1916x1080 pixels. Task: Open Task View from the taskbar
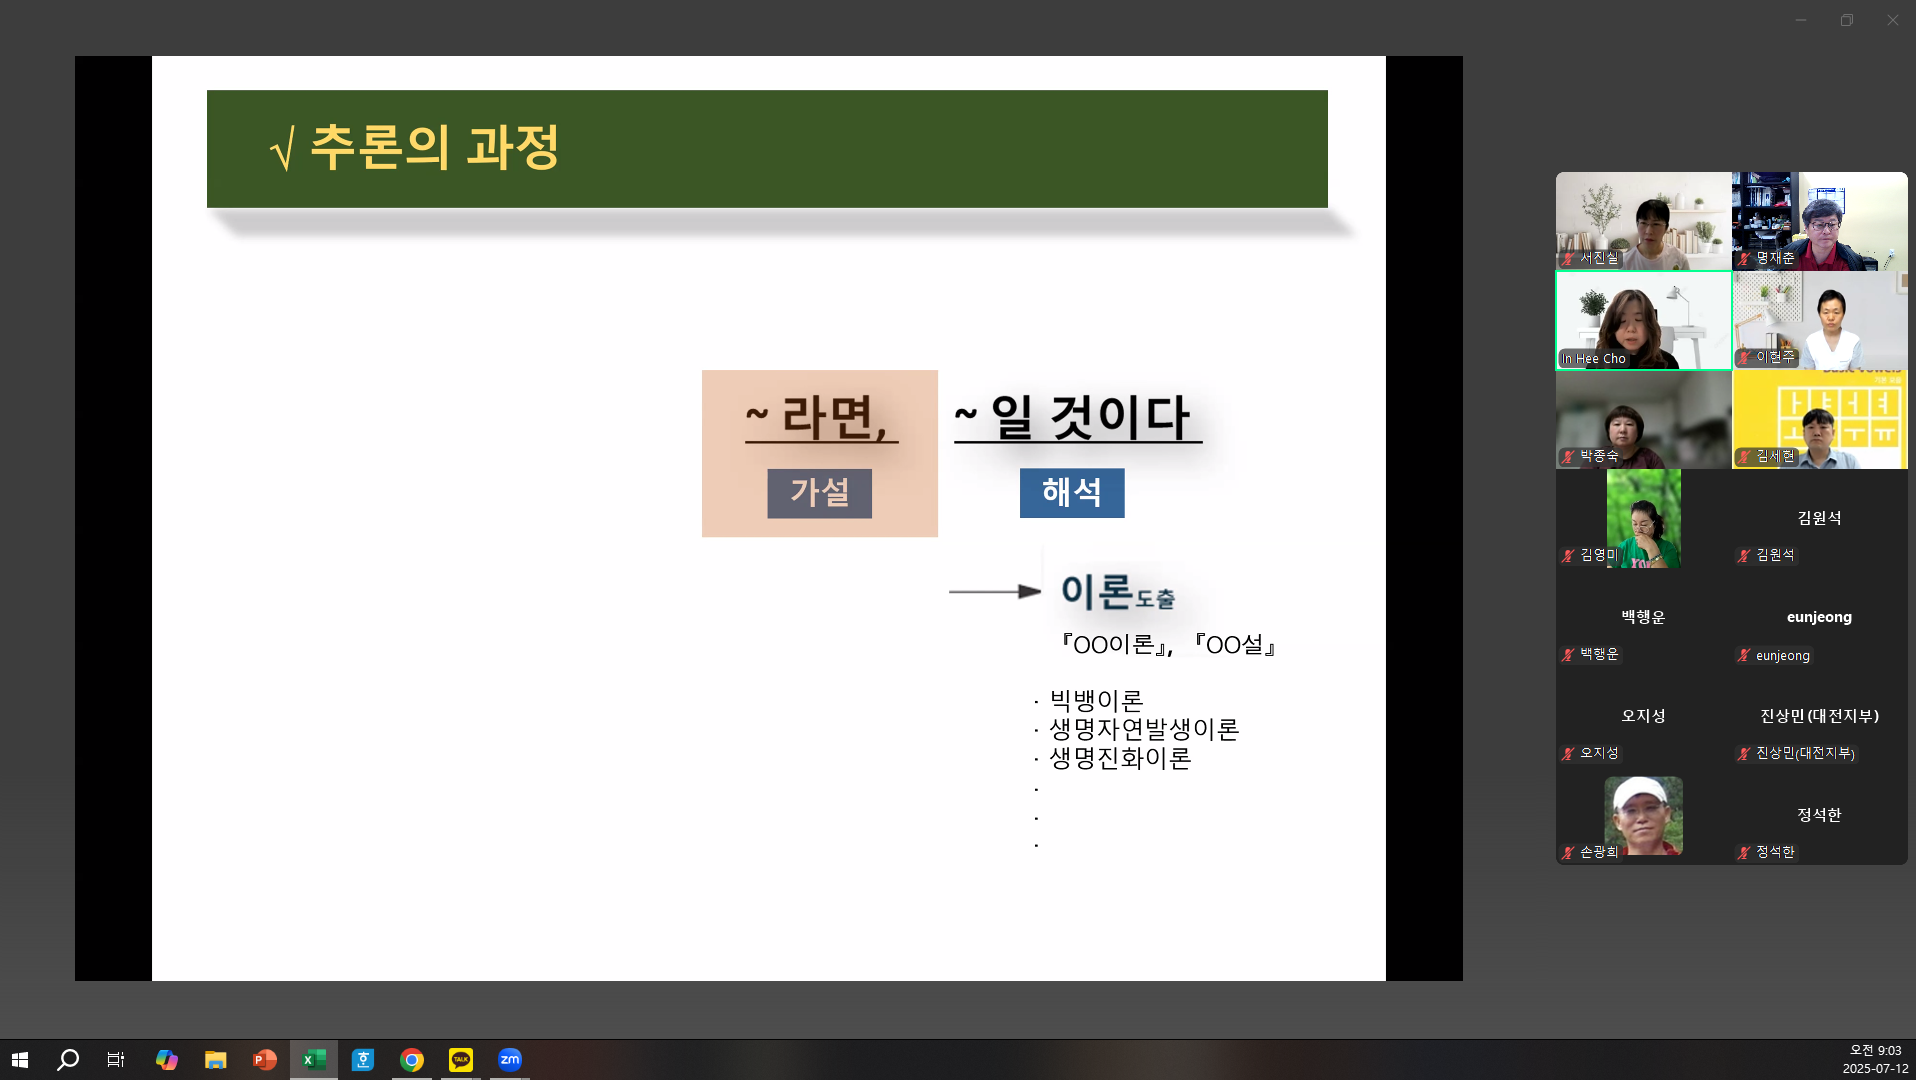pyautogui.click(x=116, y=1059)
